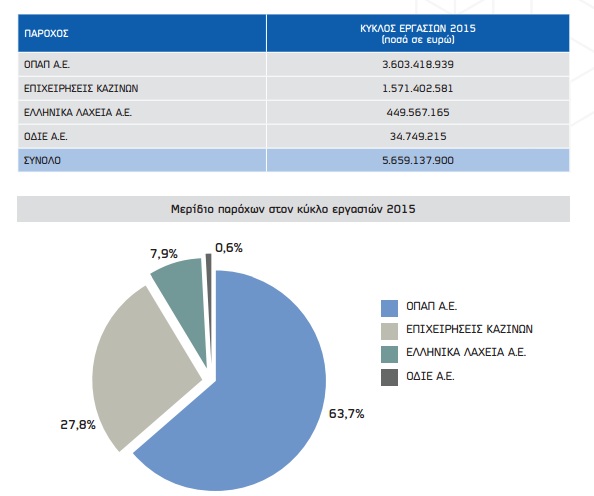Select the total value 5.659.137.900

coord(418,160)
